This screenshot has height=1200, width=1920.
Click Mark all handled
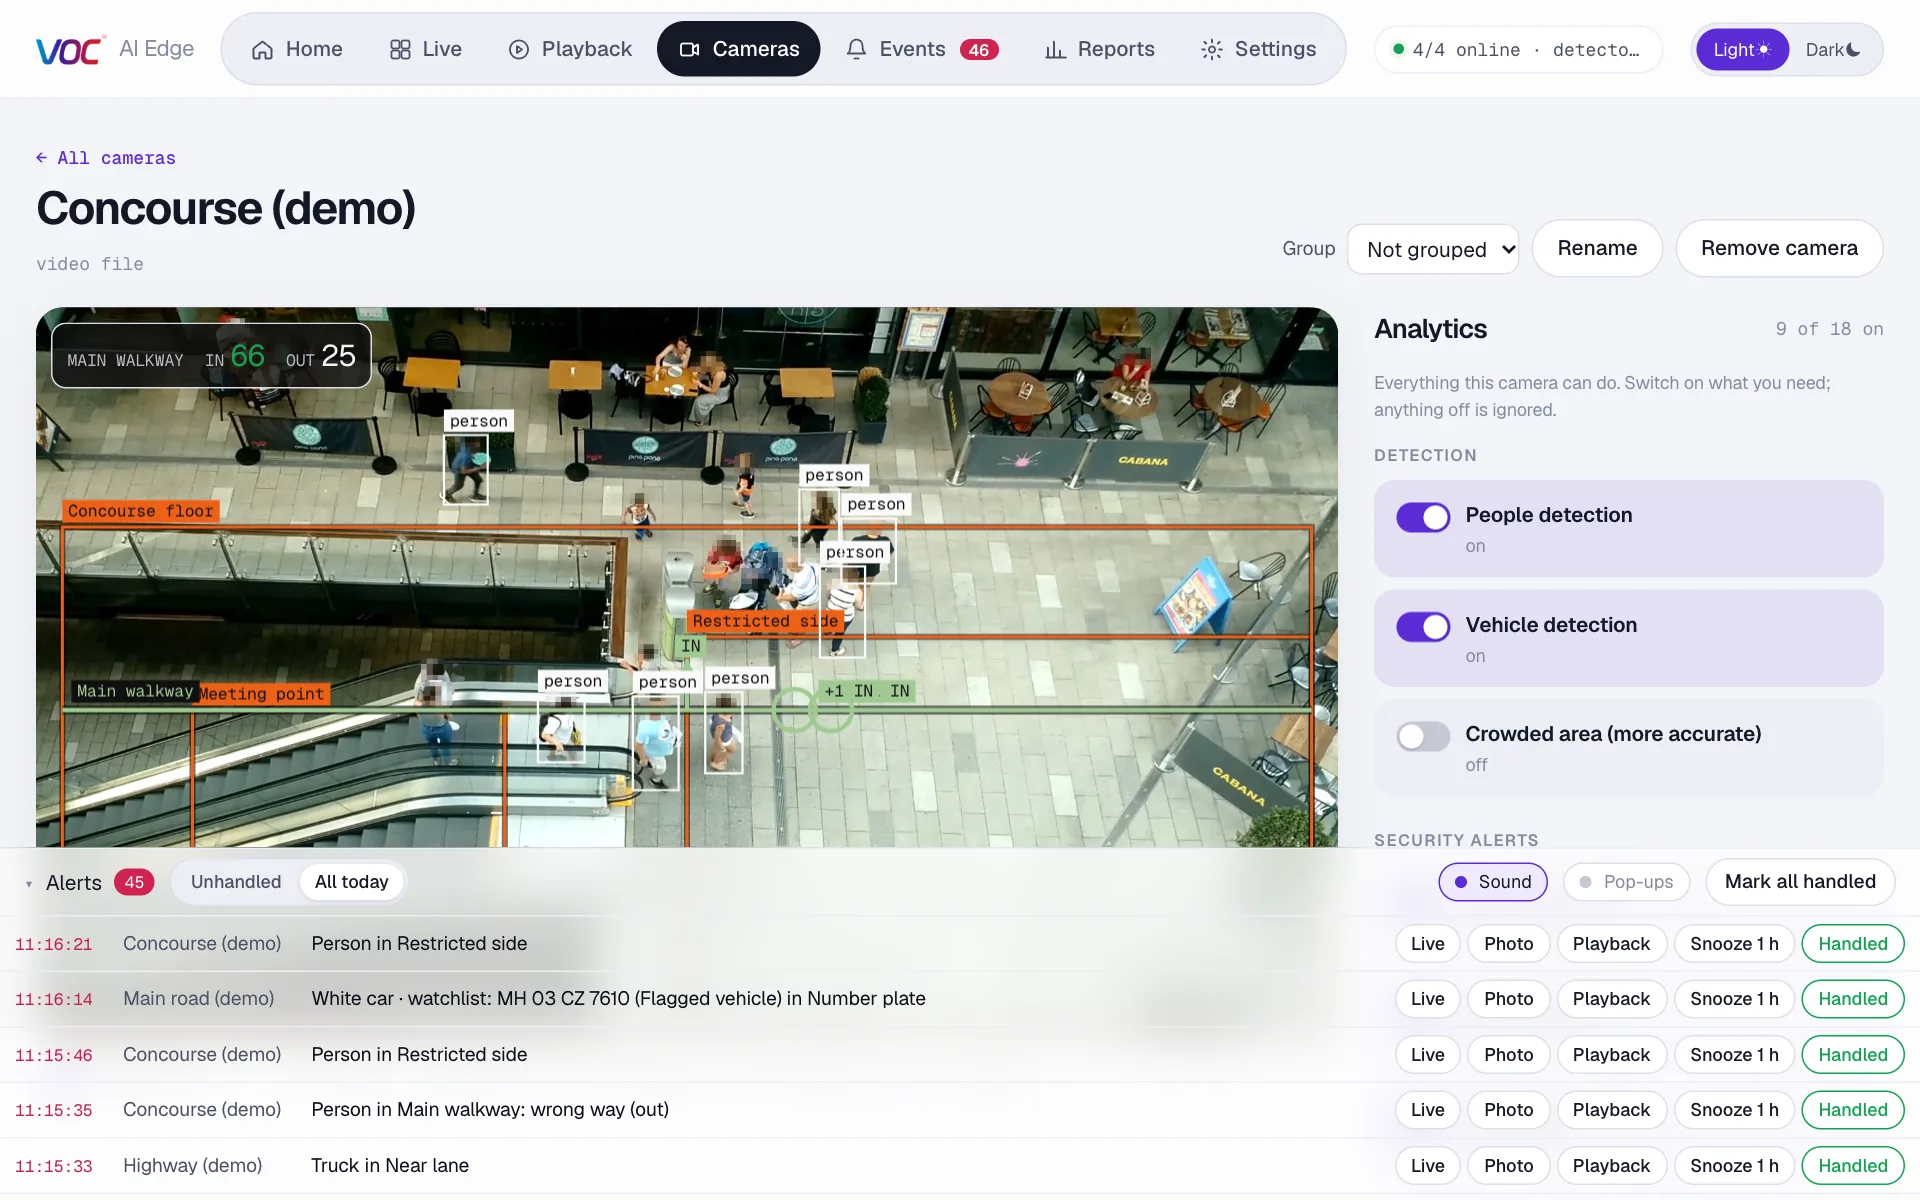pos(1800,882)
